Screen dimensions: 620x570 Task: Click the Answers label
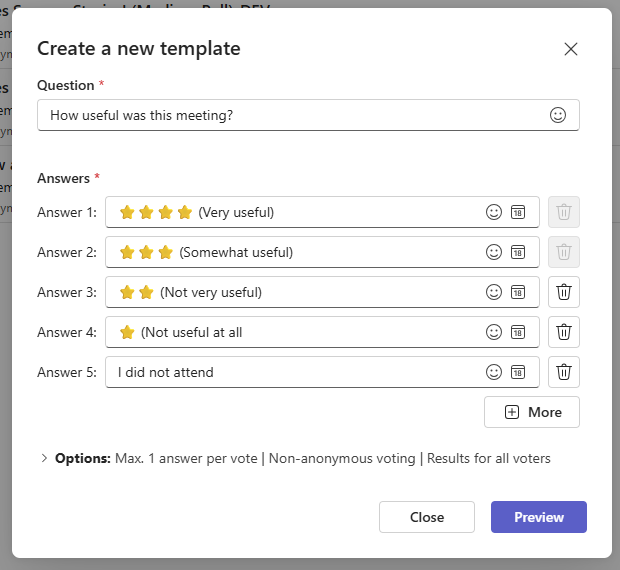tap(63, 178)
